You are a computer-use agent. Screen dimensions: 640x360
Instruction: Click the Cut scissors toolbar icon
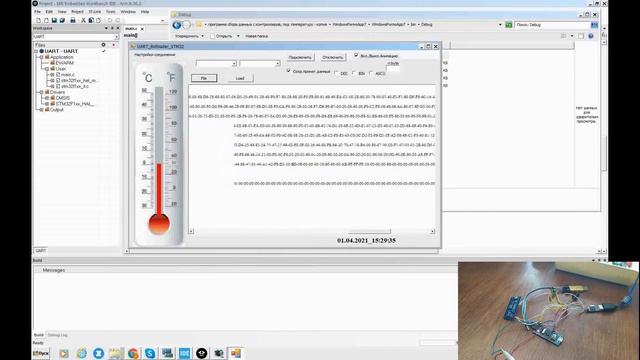click(x=83, y=20)
